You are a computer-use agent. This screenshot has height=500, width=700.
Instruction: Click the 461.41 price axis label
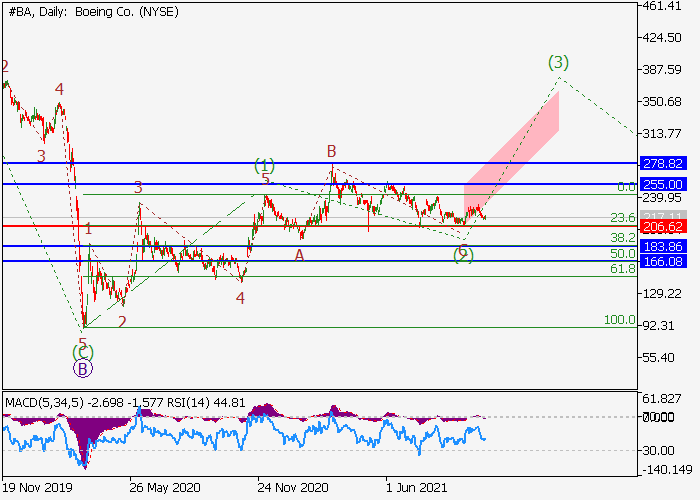pyautogui.click(x=662, y=6)
